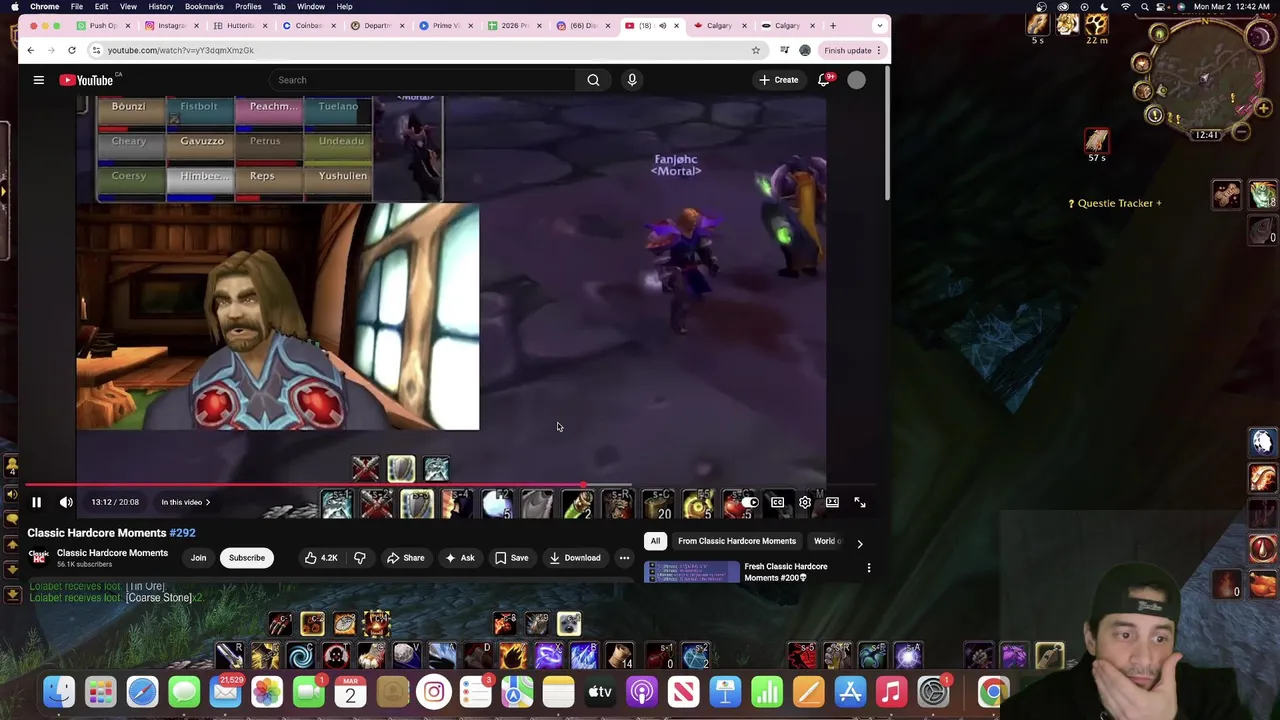This screenshot has height=720, width=1280.
Task: Launch Safari from the dock
Action: (x=142, y=692)
